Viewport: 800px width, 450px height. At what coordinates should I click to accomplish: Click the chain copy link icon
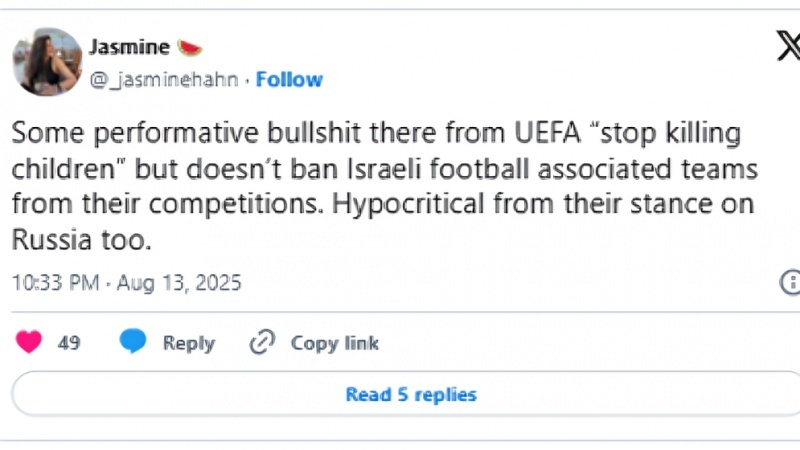tap(262, 342)
